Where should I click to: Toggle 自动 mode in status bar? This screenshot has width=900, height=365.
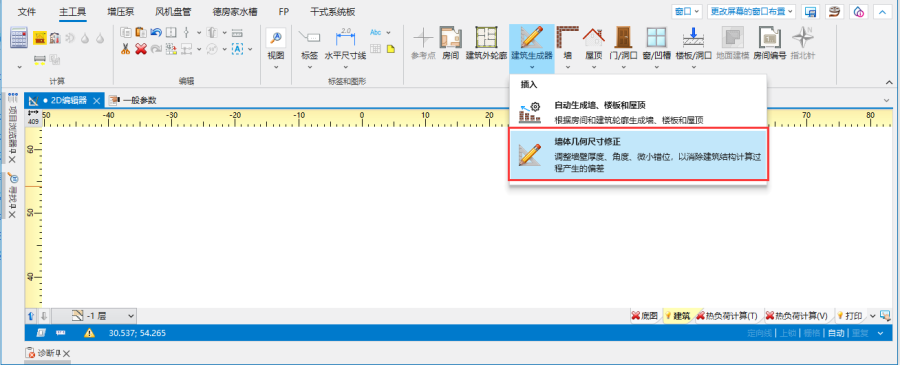836,333
